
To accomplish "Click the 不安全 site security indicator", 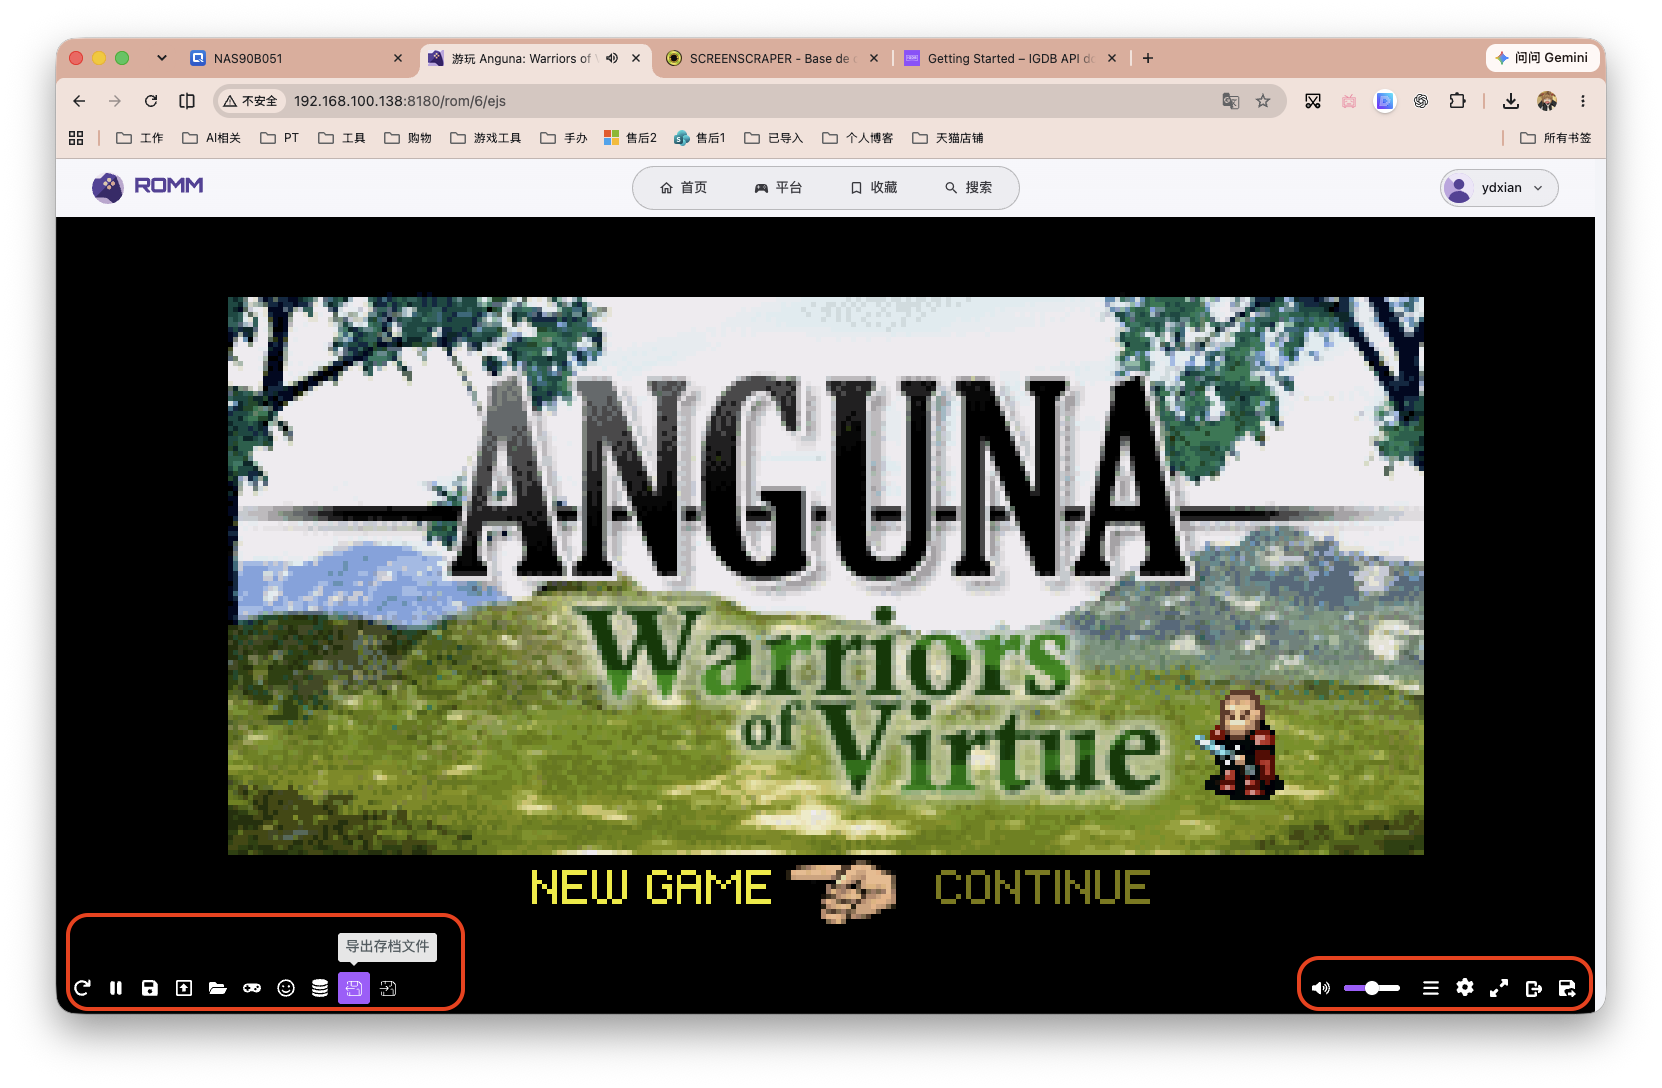I will coord(251,101).
